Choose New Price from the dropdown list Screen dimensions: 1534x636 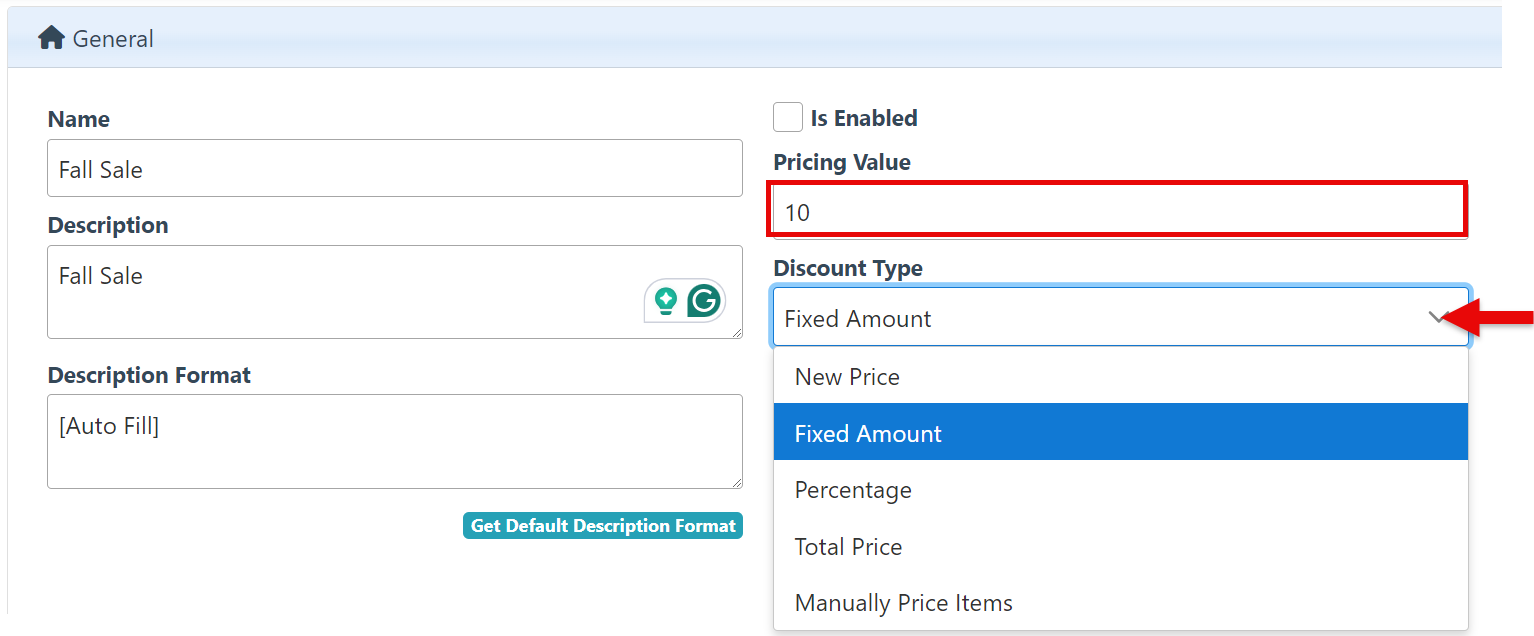tap(847, 377)
